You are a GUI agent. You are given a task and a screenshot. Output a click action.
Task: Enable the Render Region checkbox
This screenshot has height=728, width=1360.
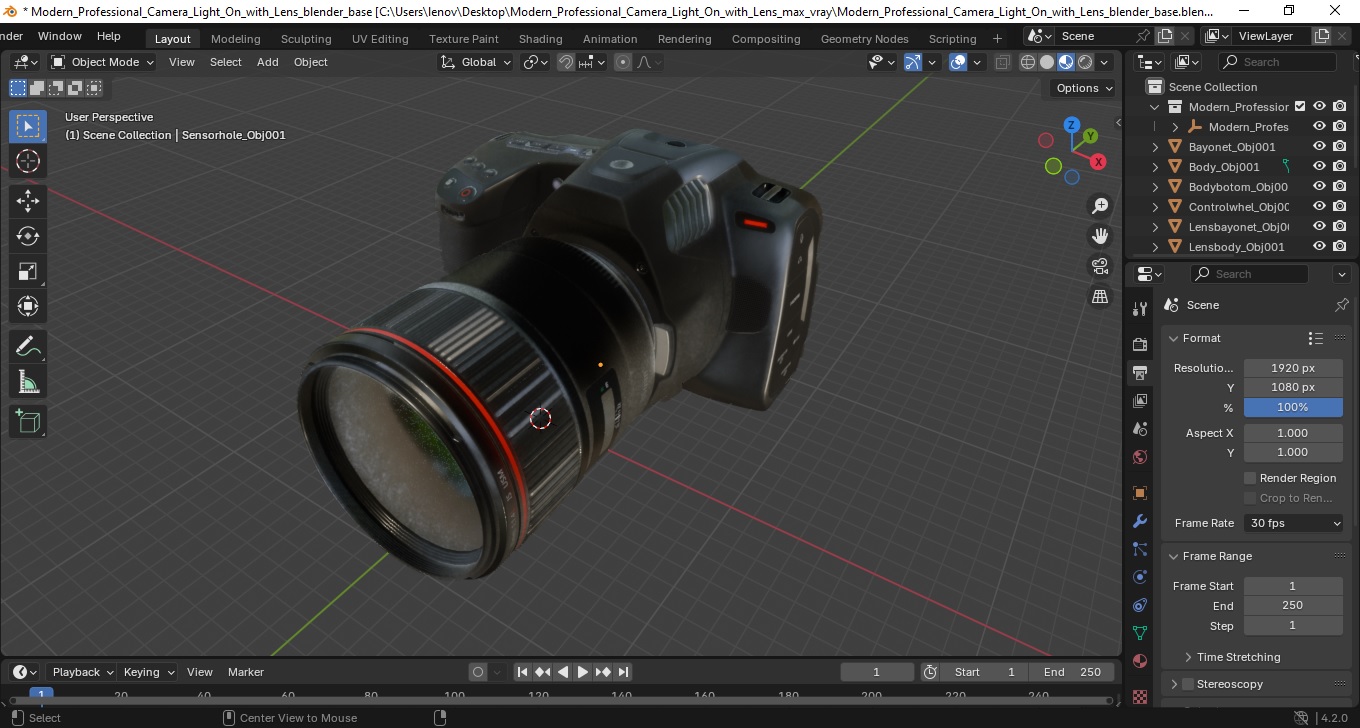click(1250, 478)
